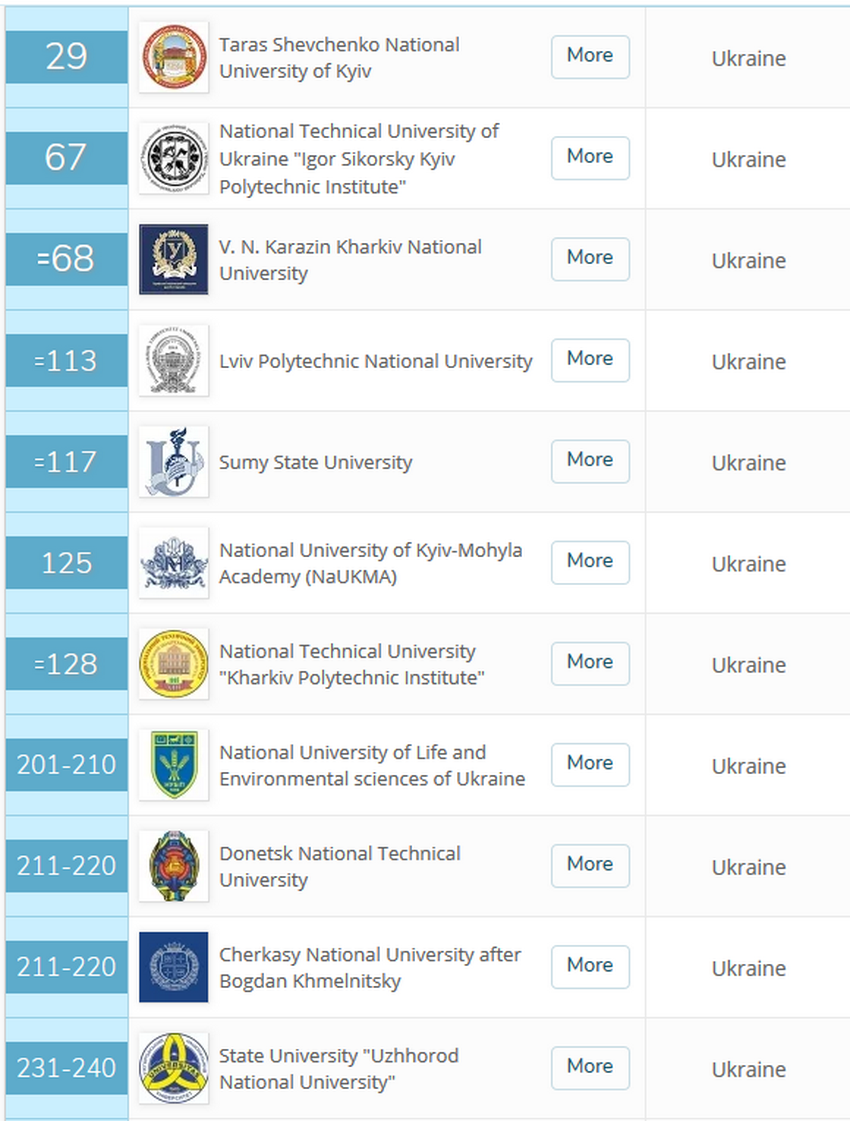Click Kyiv-Mohyla Academy logo

click(x=173, y=562)
